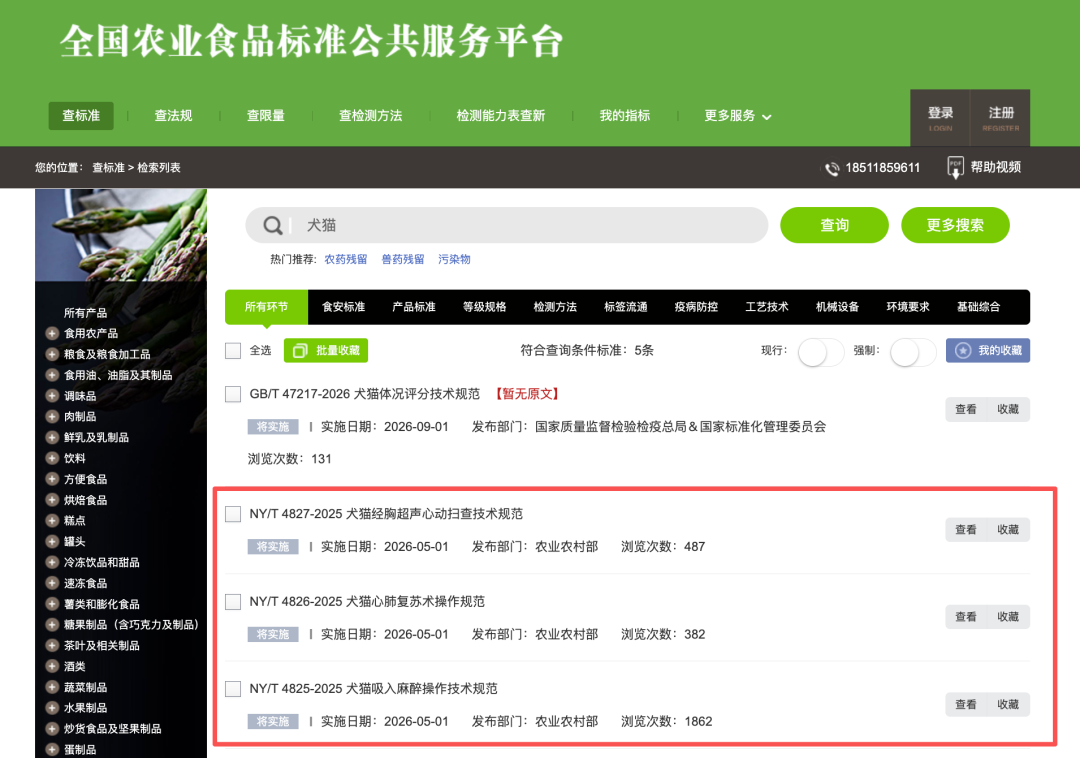The width and height of the screenshot is (1080, 758).
Task: Click the 批量收藏 batch favorite icon
Action: pyautogui.click(x=299, y=351)
